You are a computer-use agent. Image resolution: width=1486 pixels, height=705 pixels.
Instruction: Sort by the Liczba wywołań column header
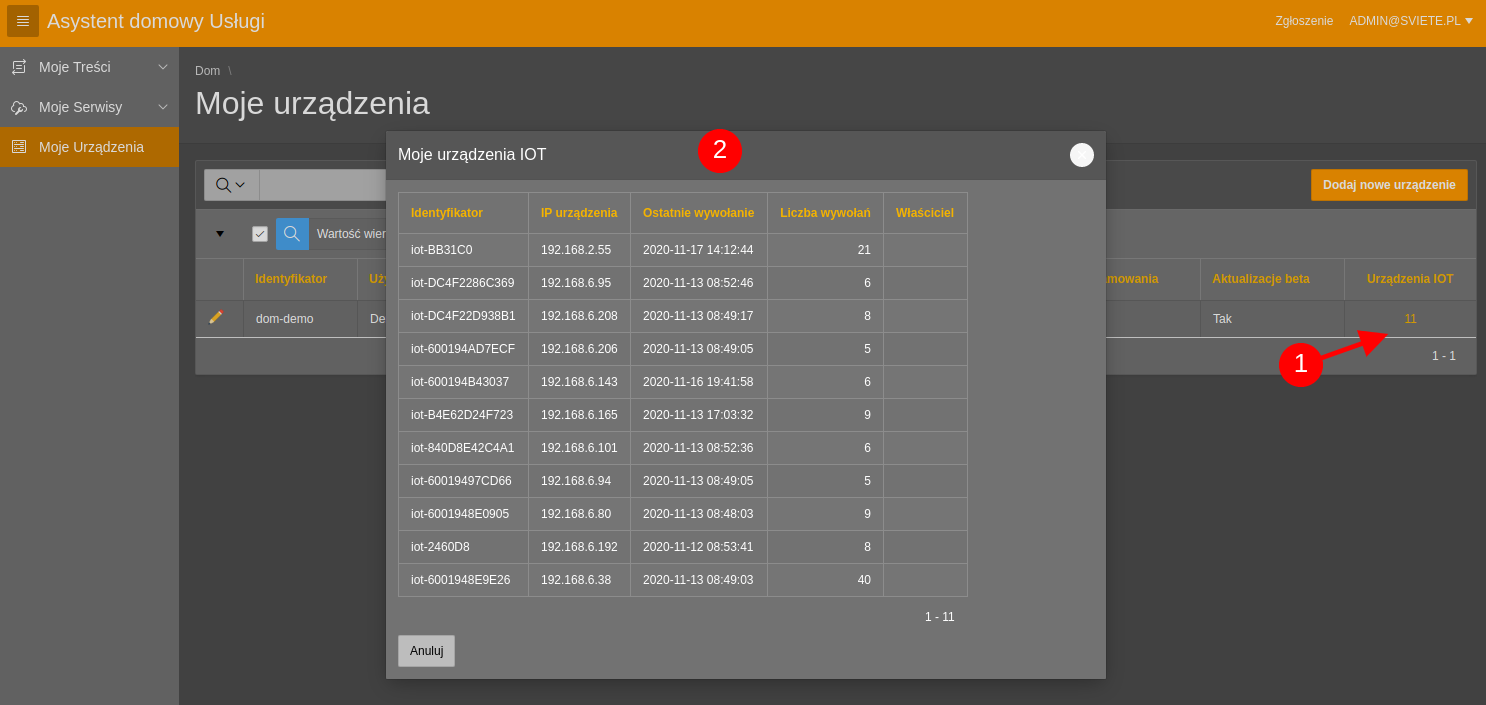(x=825, y=213)
